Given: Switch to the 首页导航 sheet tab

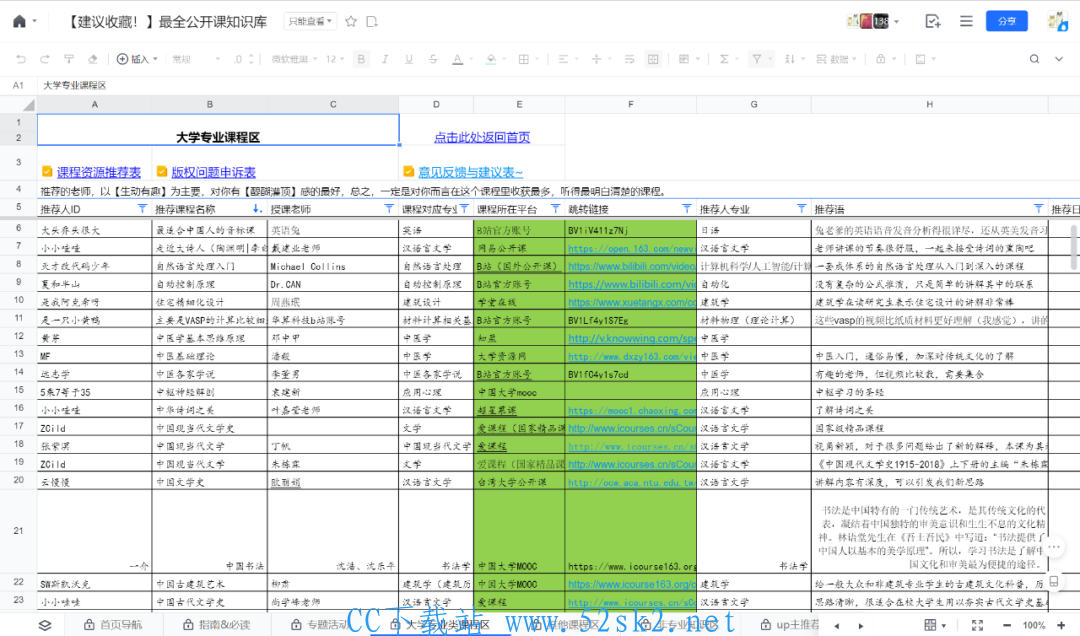Looking at the screenshot, I should (x=114, y=625).
